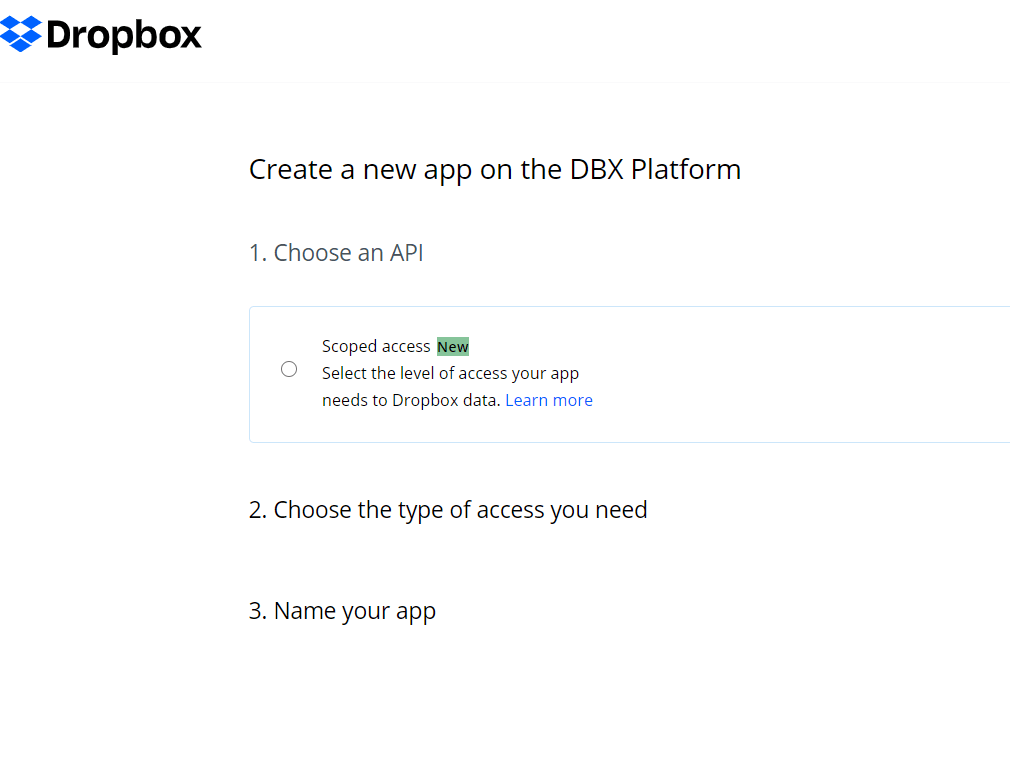Viewport: 1010px width, 760px height.
Task: Click the "2. Choose the type of access" heading
Action: pos(448,510)
